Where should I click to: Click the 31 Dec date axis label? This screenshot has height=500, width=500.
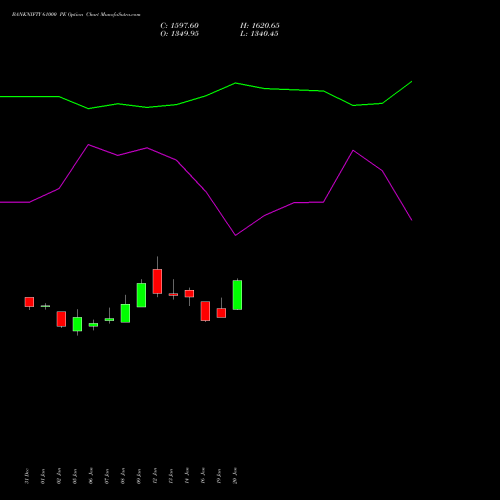coord(27,476)
